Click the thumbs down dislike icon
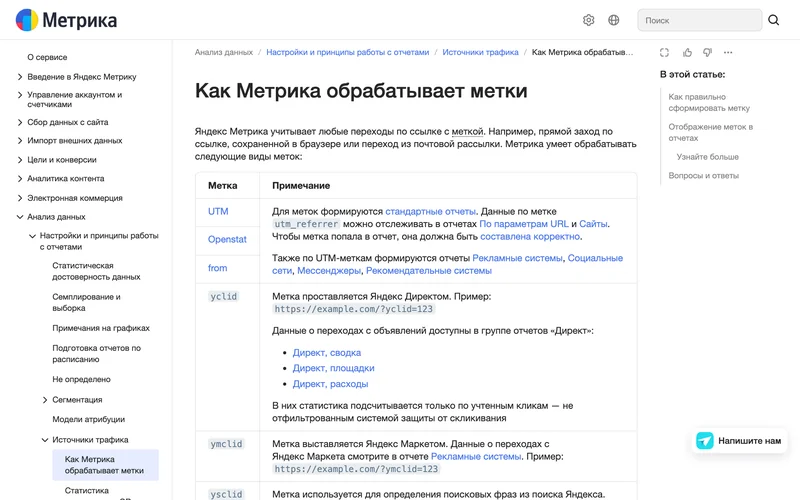Screen dimensions: 800x500 708,53
